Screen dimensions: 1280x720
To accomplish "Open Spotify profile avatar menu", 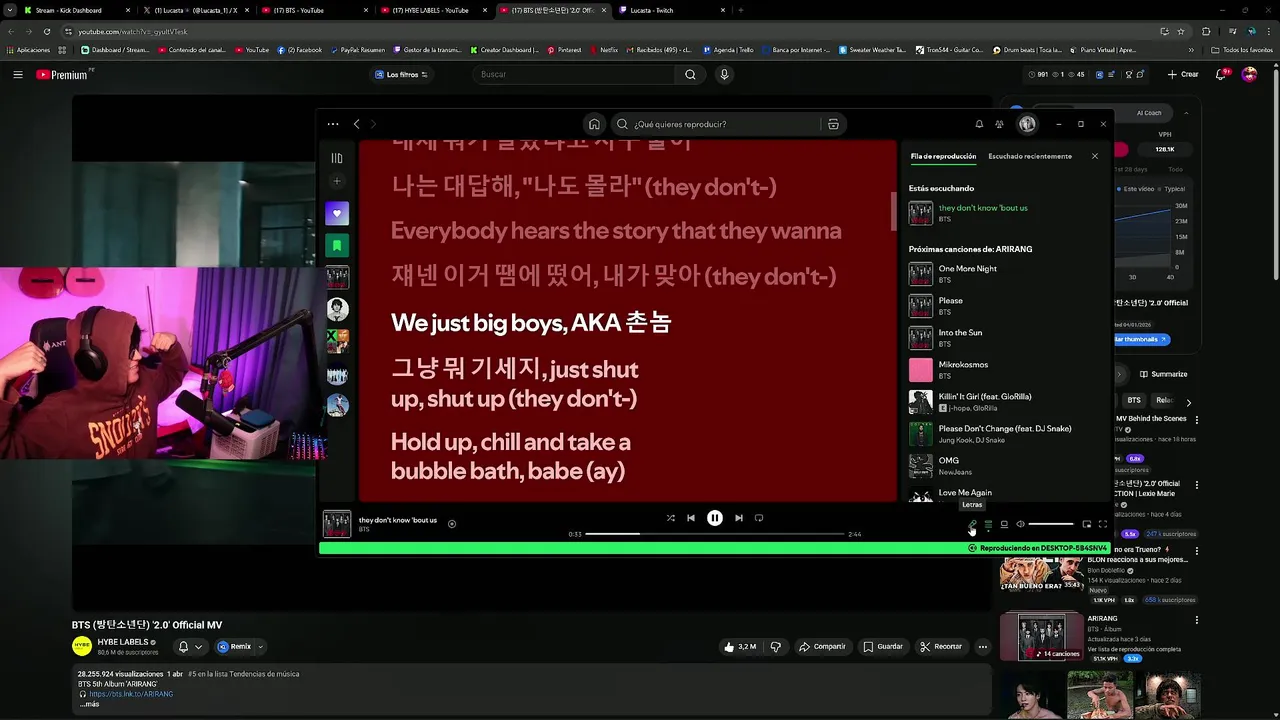I will click(1027, 124).
